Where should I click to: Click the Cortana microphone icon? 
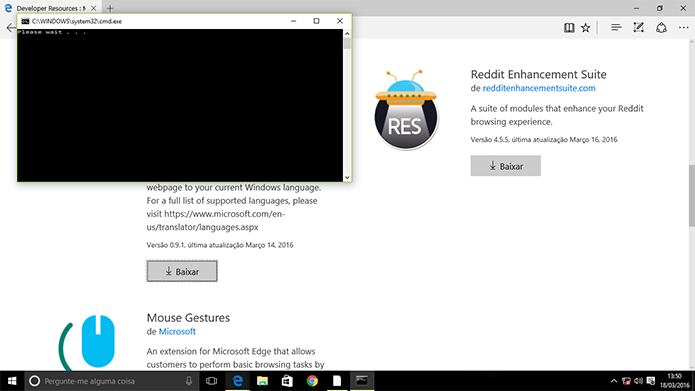tap(189, 381)
